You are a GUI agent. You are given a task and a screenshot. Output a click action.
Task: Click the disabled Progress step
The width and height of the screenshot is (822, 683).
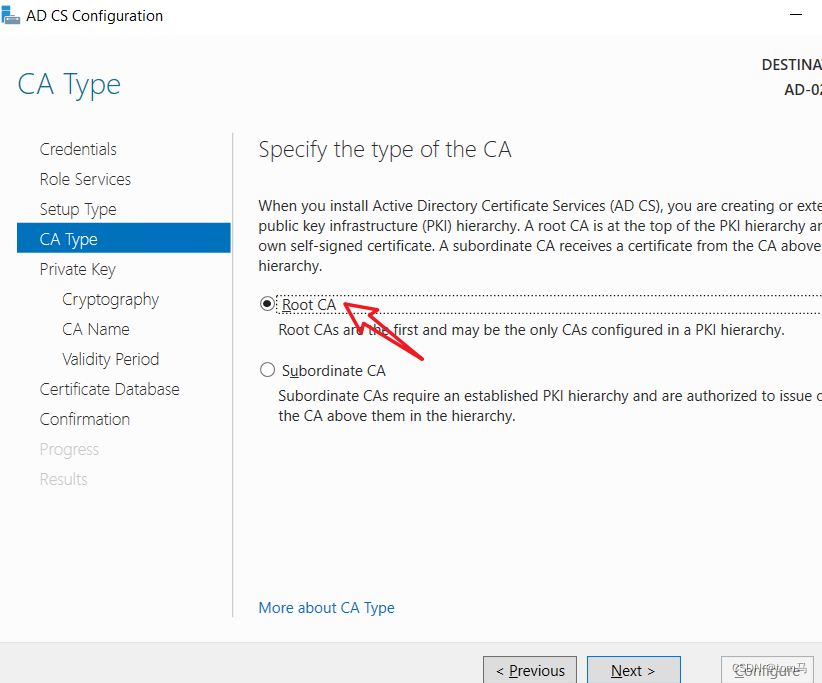click(x=69, y=450)
